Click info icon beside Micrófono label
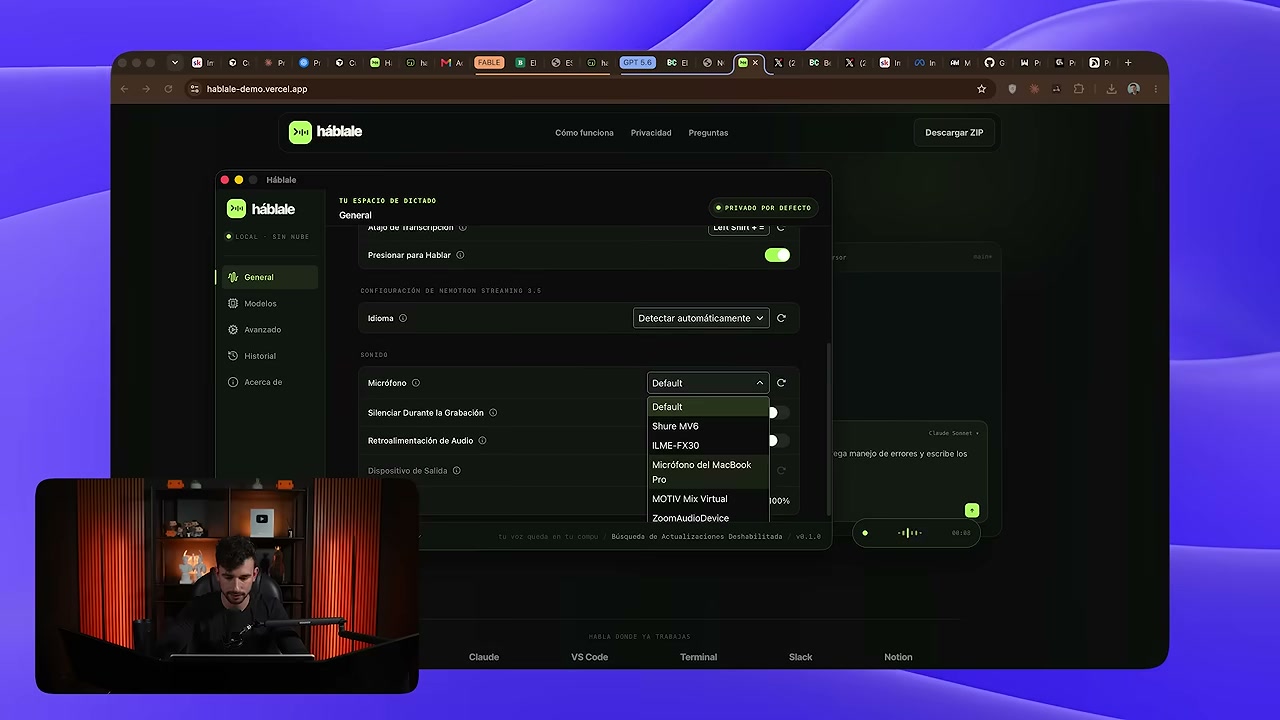The width and height of the screenshot is (1280, 720). click(416, 383)
